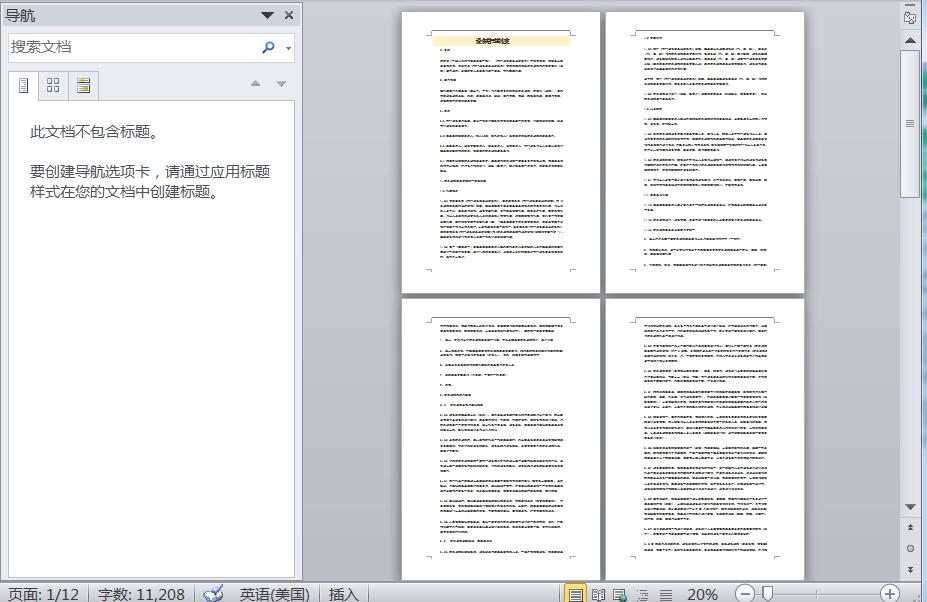Viewport: 927px width, 602px height.
Task: Click the zoom in plus button
Action: pos(889,593)
